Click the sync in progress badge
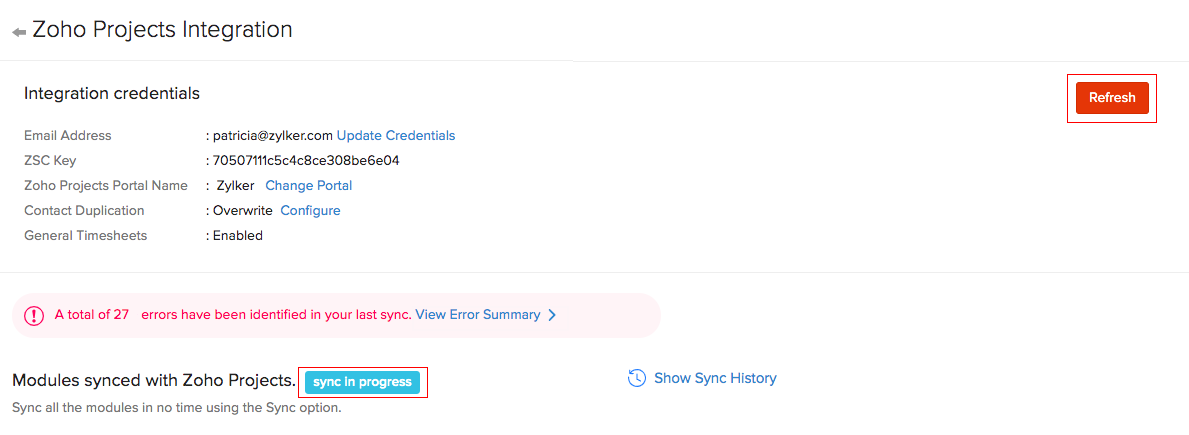The image size is (1189, 435). pyautogui.click(x=362, y=382)
